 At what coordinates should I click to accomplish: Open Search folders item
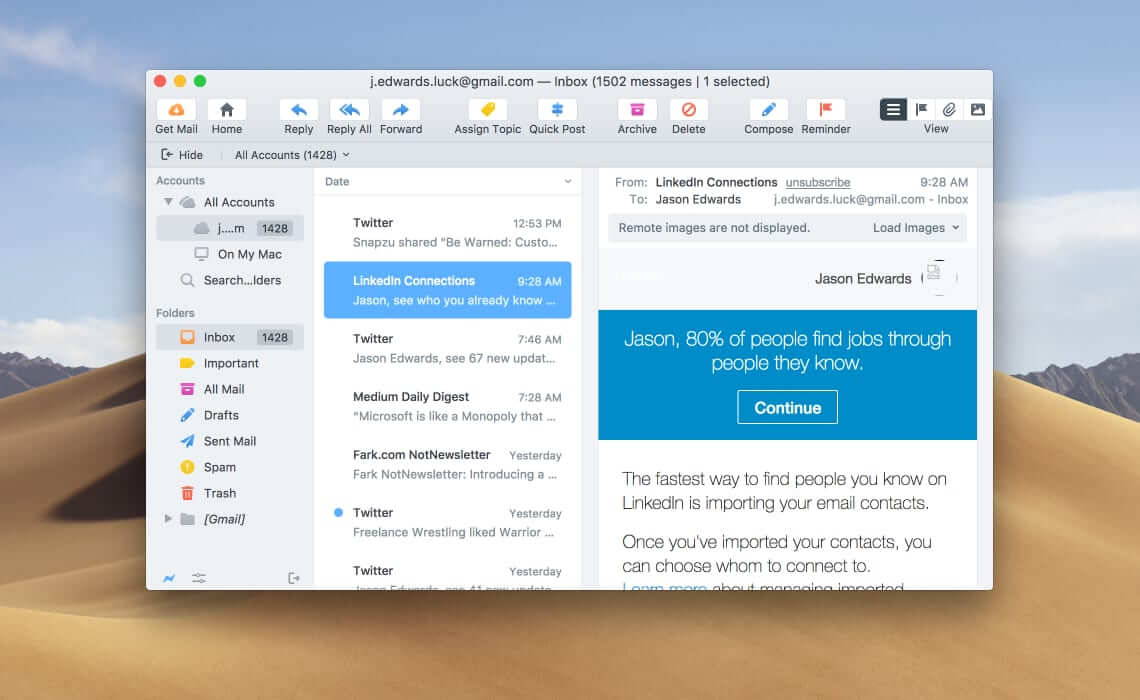click(x=230, y=280)
